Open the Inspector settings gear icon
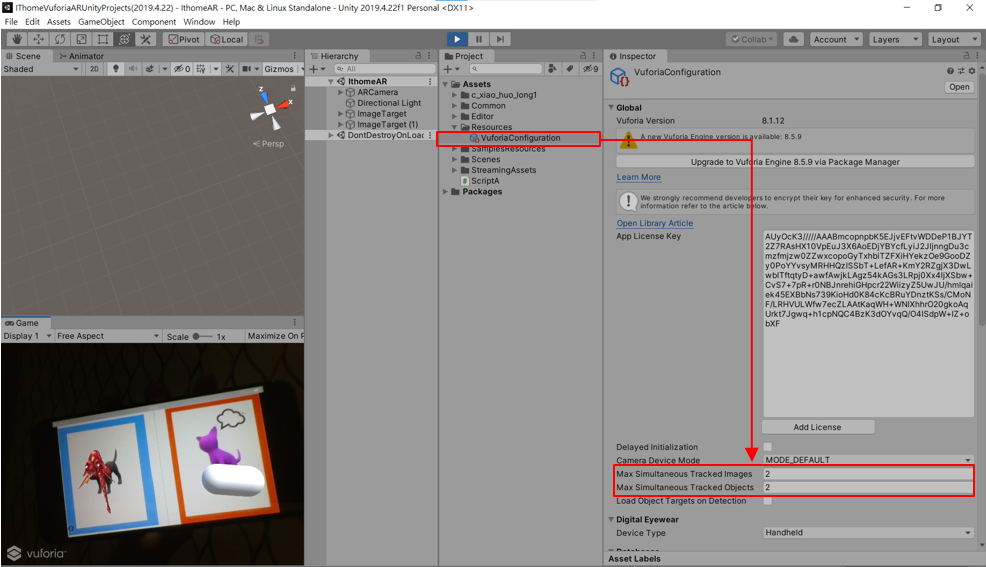 [x=972, y=71]
